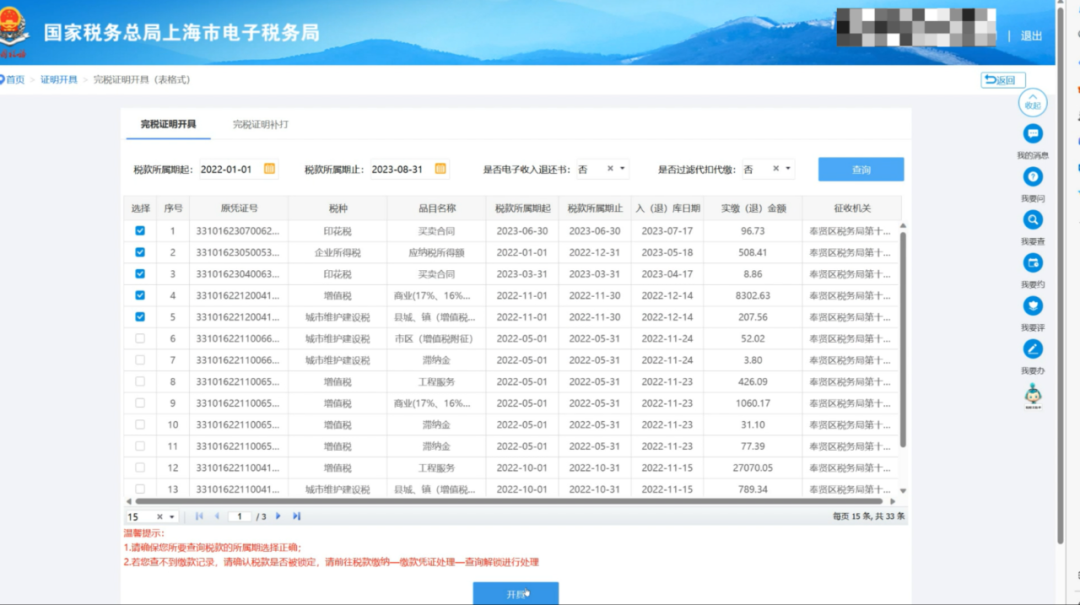Click the robot assistant icon in sidebar
Image resolution: width=1080 pixels, height=605 pixels.
click(1033, 396)
